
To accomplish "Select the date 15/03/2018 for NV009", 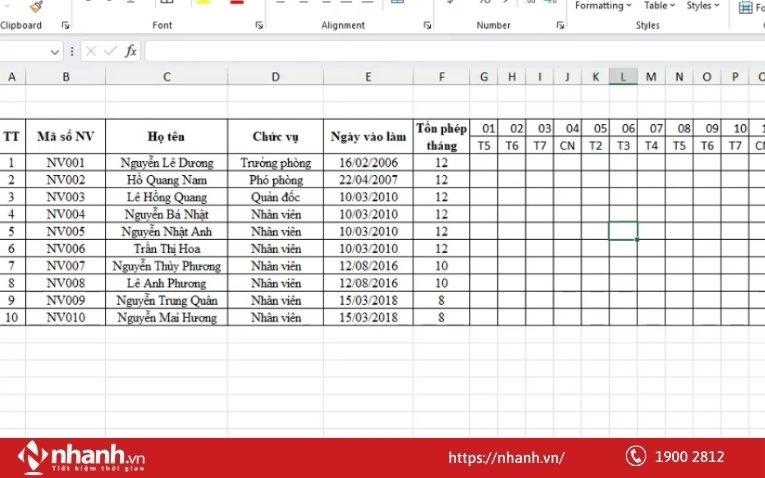I will [x=368, y=300].
